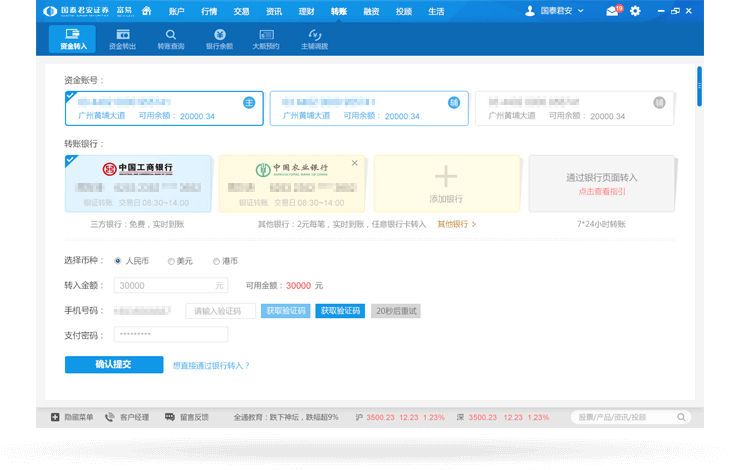The height and width of the screenshot is (470, 740).
Task: Open 投顾 menu
Action: tap(404, 11)
